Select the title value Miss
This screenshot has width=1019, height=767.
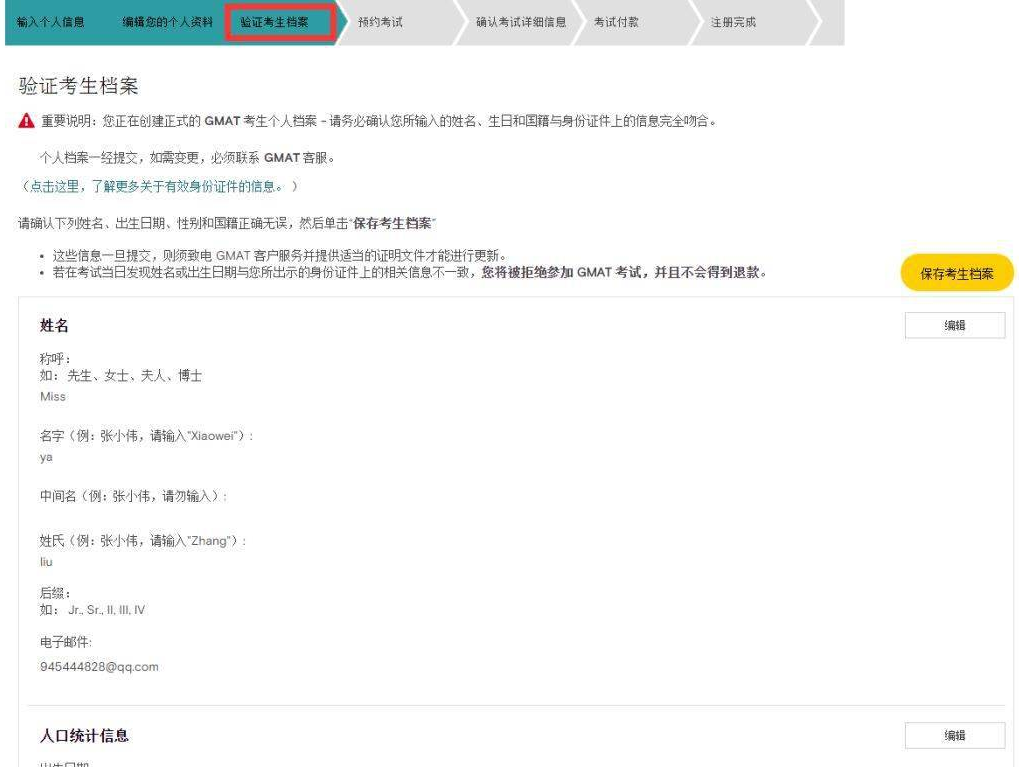pyautogui.click(x=53, y=396)
